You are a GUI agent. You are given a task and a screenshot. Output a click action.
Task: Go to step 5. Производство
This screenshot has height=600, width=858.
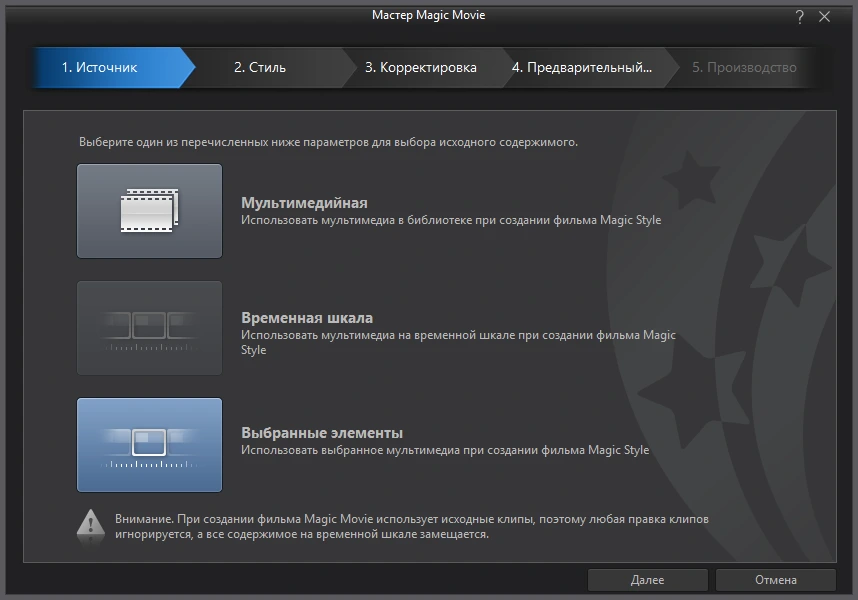[x=744, y=67]
